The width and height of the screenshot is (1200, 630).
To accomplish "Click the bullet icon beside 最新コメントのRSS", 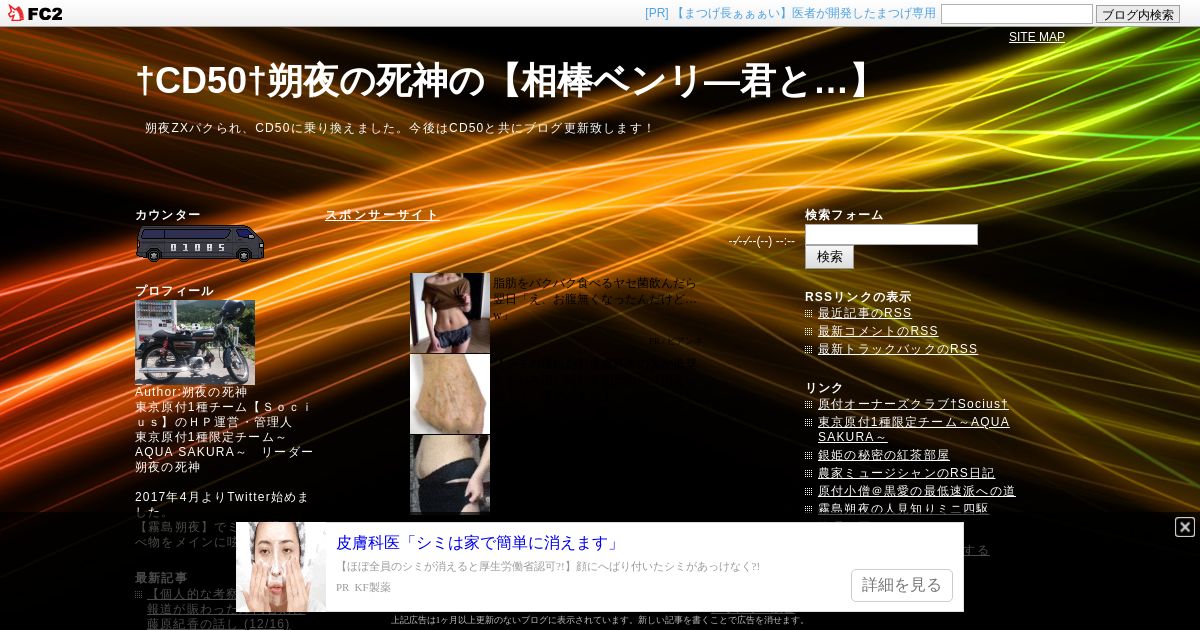I will point(809,332).
